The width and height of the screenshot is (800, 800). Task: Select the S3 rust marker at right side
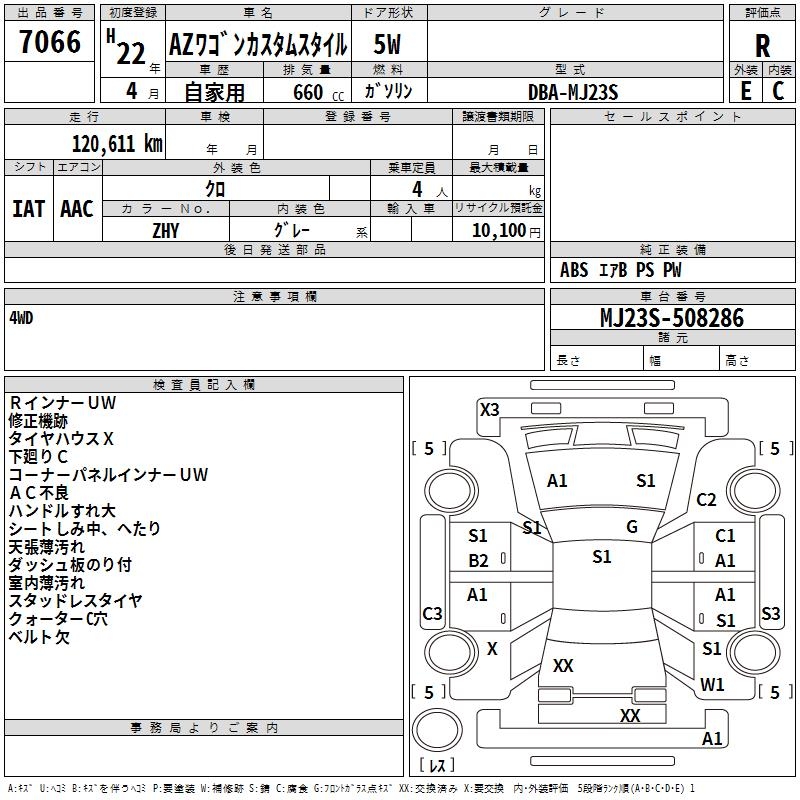pyautogui.click(x=770, y=613)
